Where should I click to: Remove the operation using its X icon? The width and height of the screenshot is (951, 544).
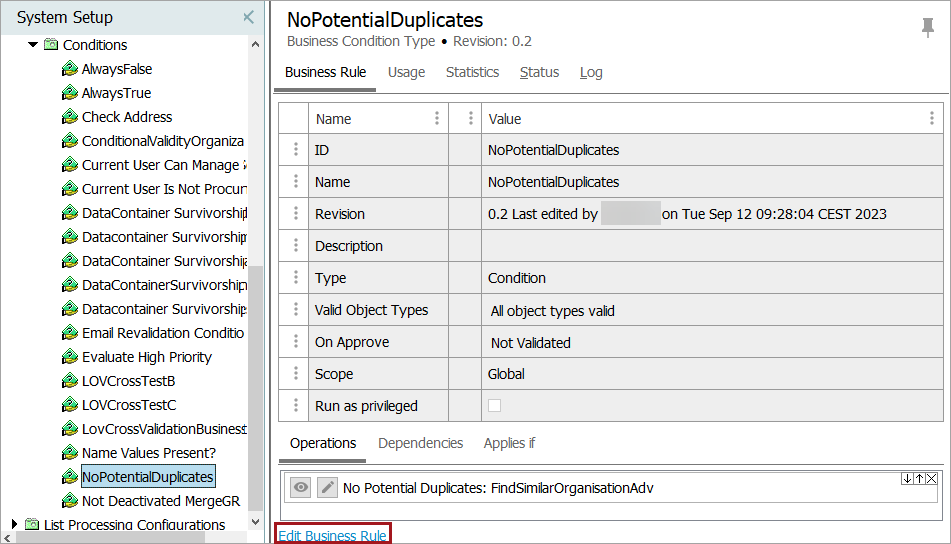931,479
